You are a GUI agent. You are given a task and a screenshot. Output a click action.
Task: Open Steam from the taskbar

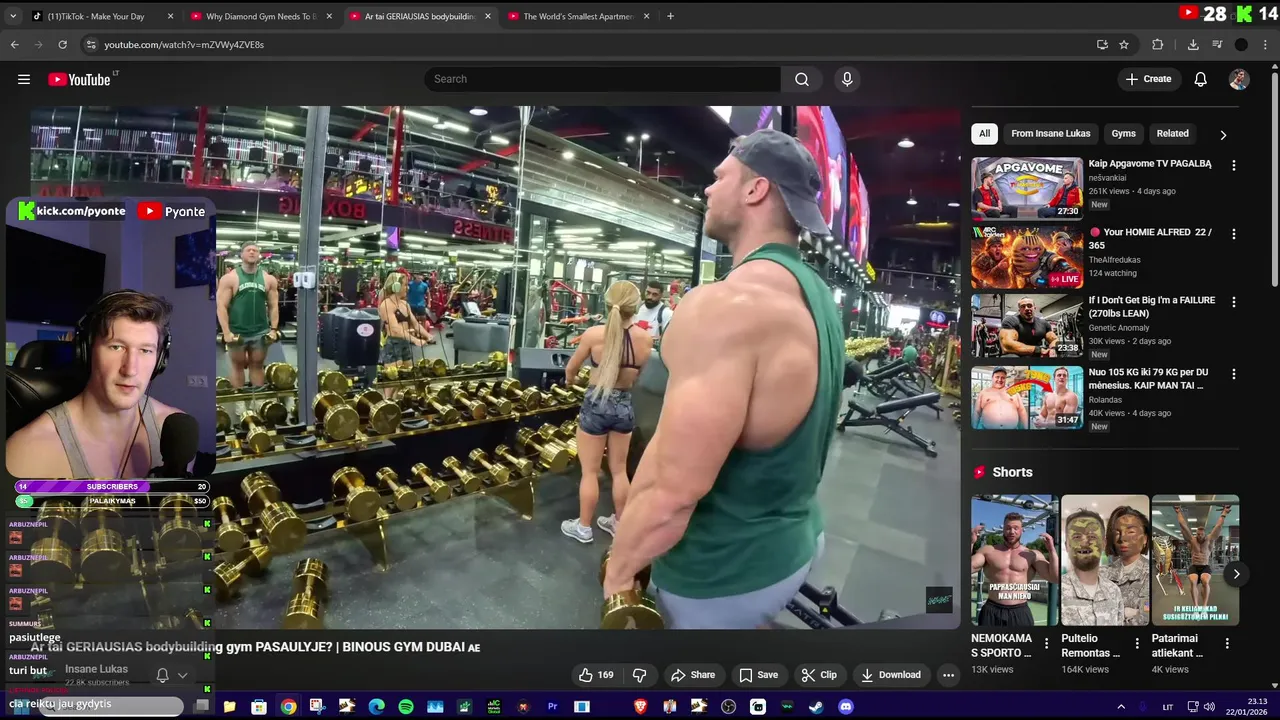[x=816, y=706]
